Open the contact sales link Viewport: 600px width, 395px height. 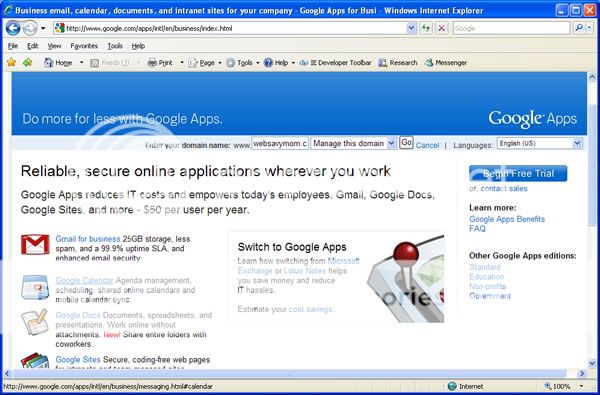[x=504, y=188]
